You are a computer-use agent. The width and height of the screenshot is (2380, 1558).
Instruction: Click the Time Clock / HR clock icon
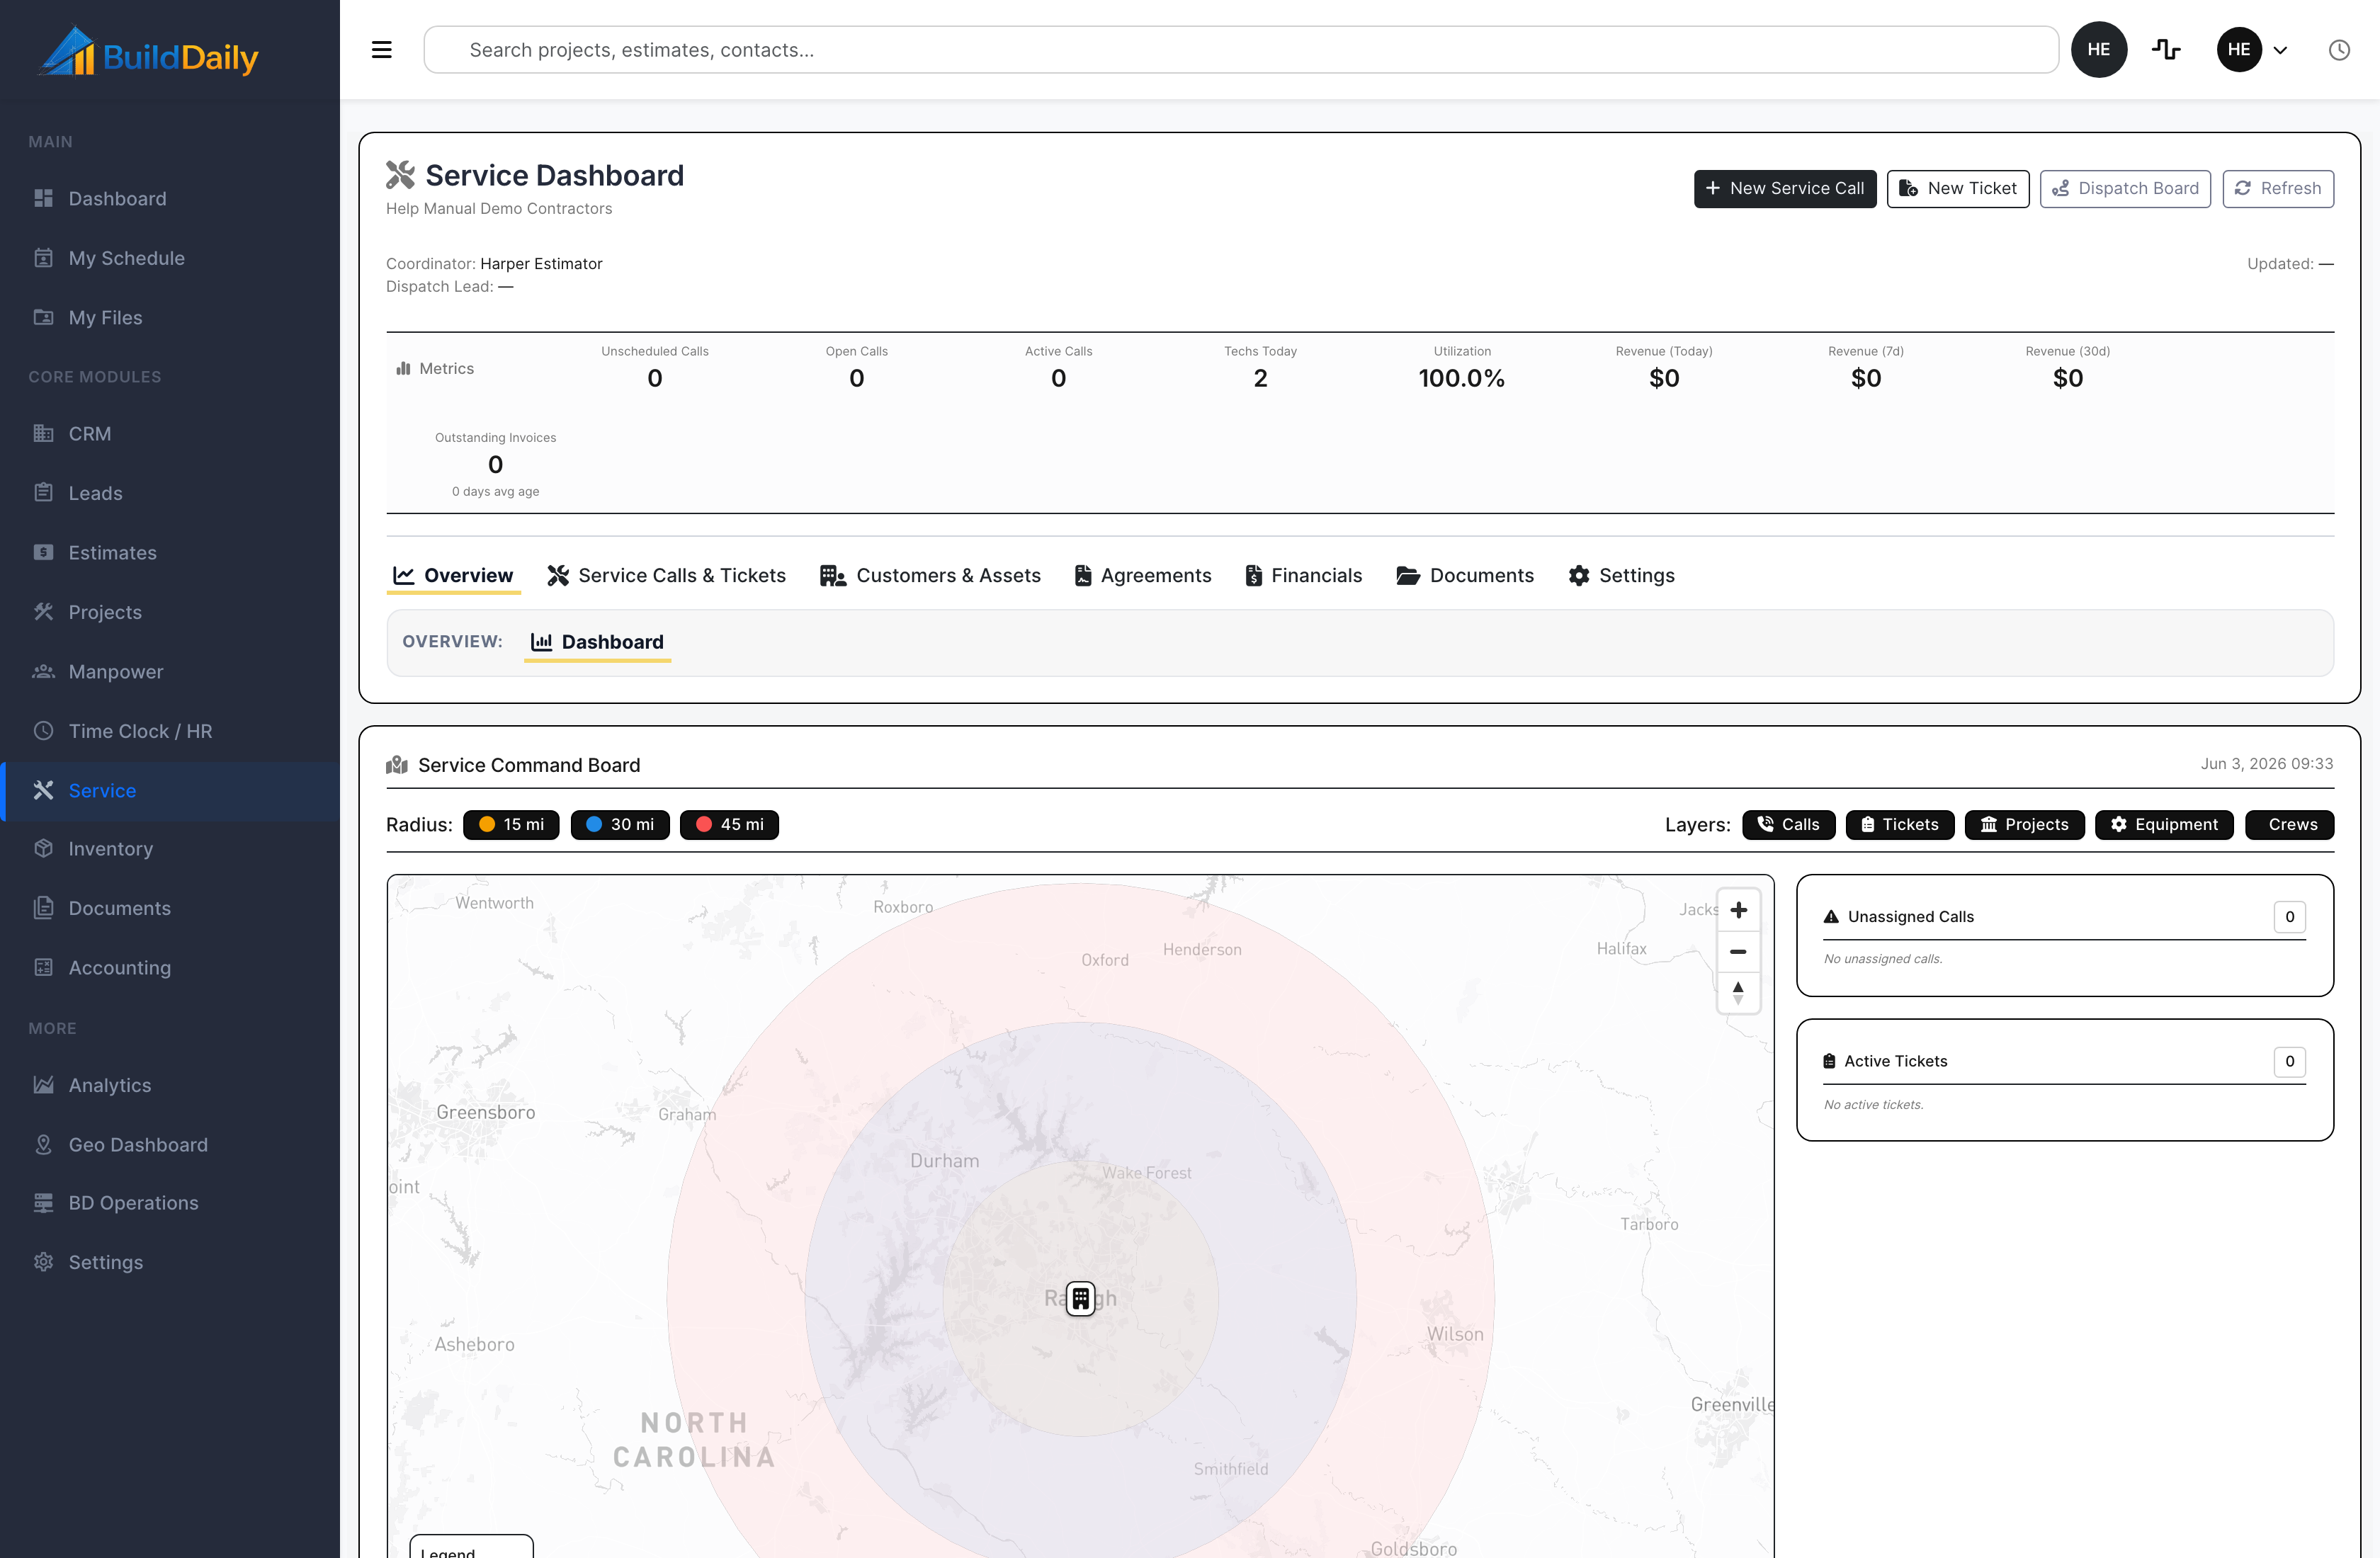click(x=43, y=730)
